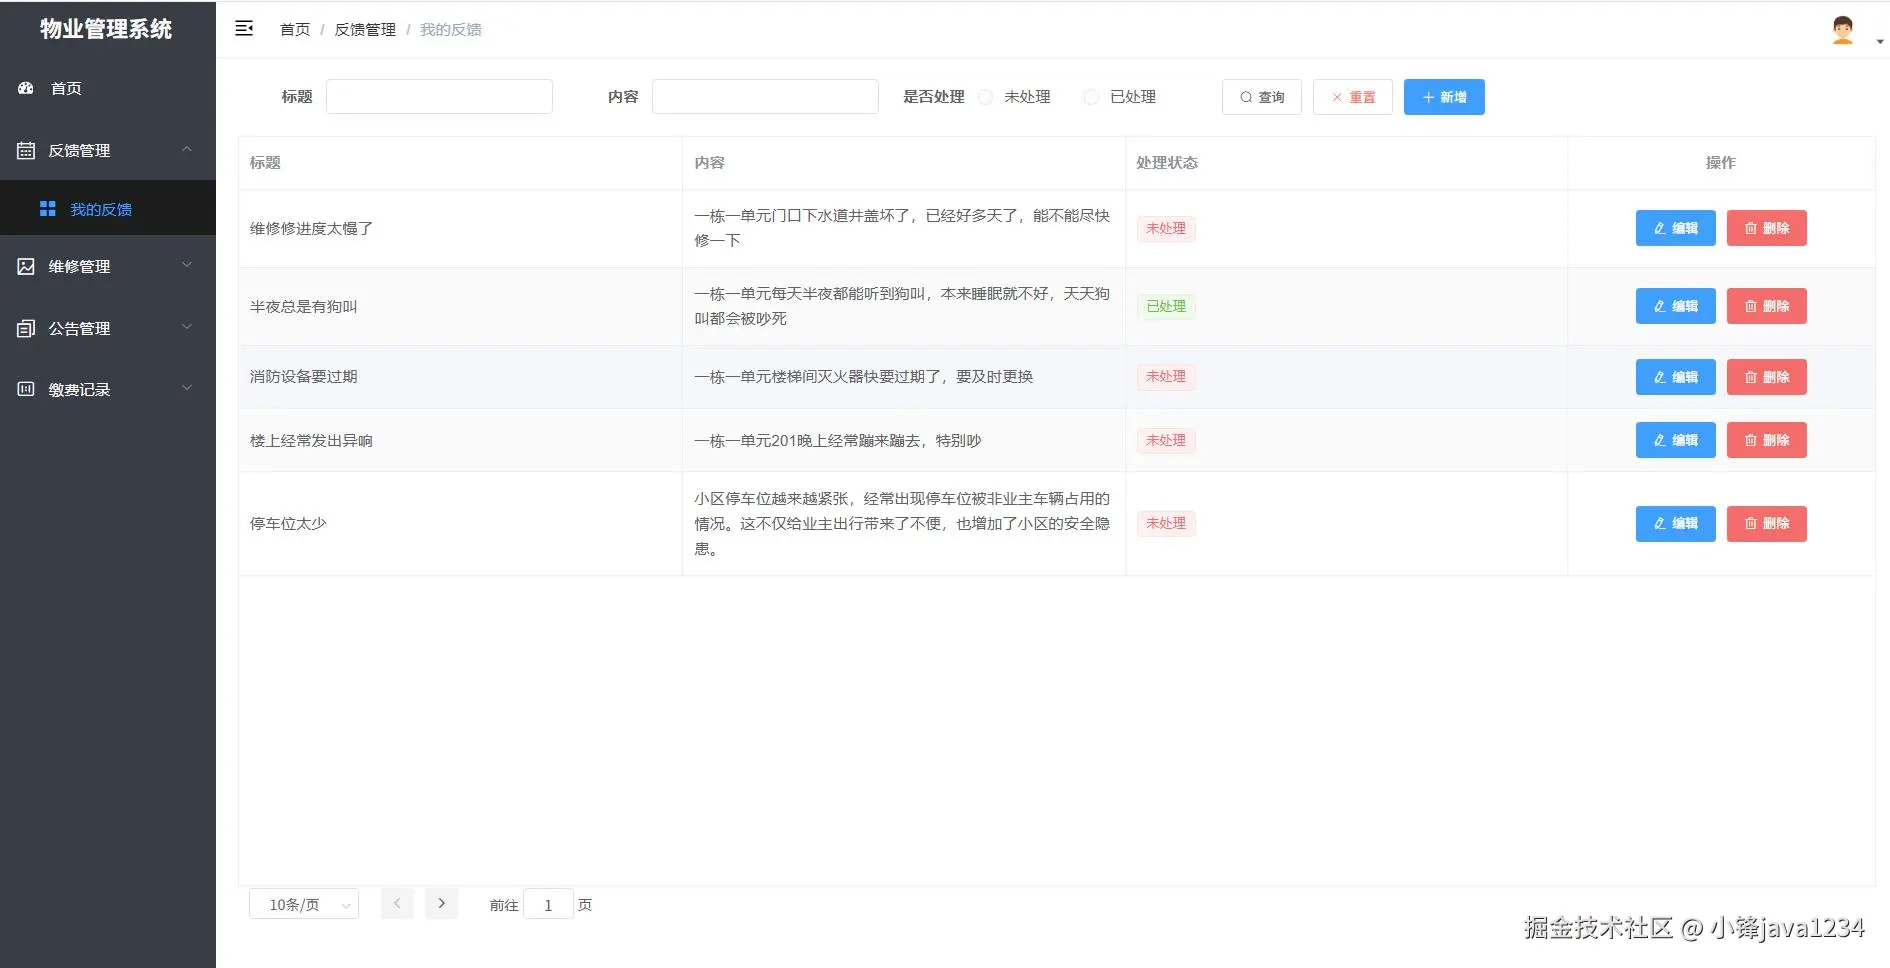Edit the 消防设备要过期 feedback row
The height and width of the screenshot is (968, 1890).
1676,377
